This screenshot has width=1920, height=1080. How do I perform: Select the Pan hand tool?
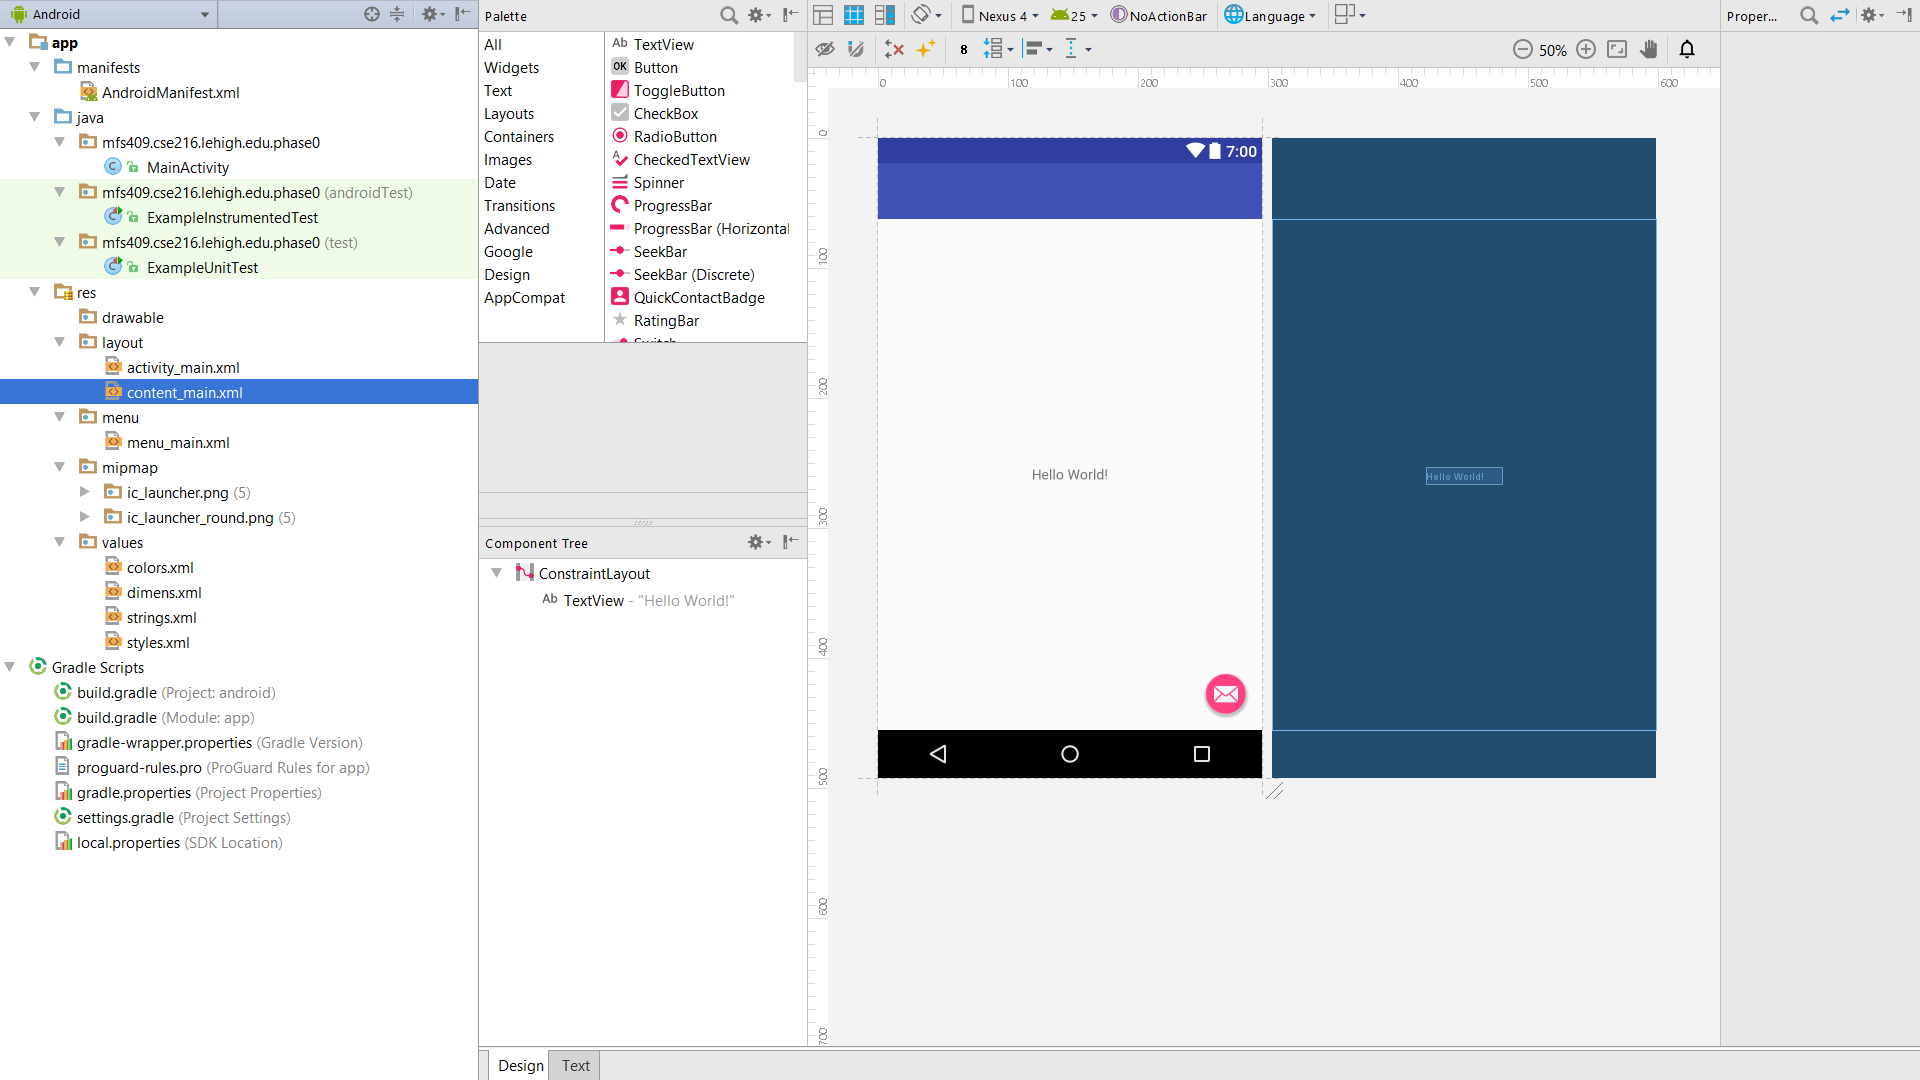point(1649,50)
